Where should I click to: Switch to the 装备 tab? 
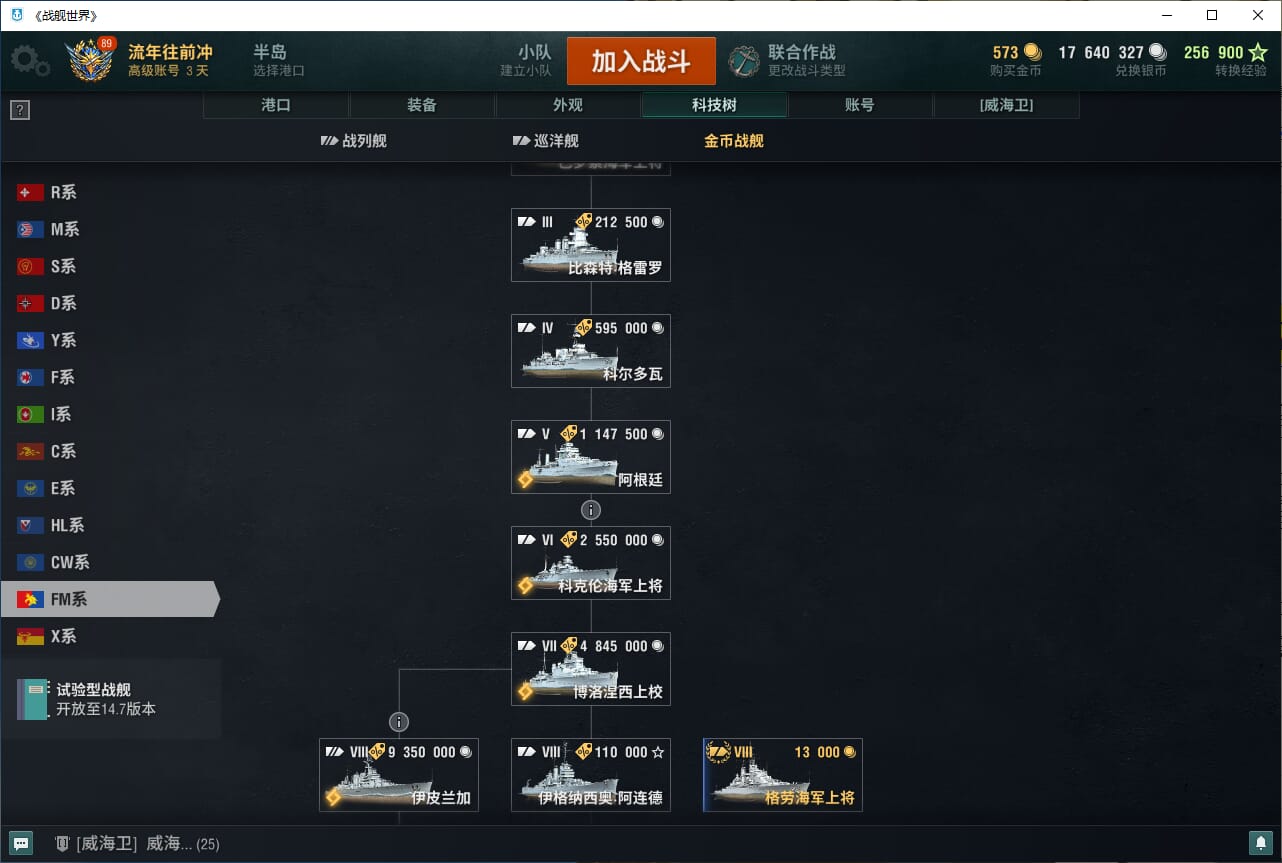[422, 105]
